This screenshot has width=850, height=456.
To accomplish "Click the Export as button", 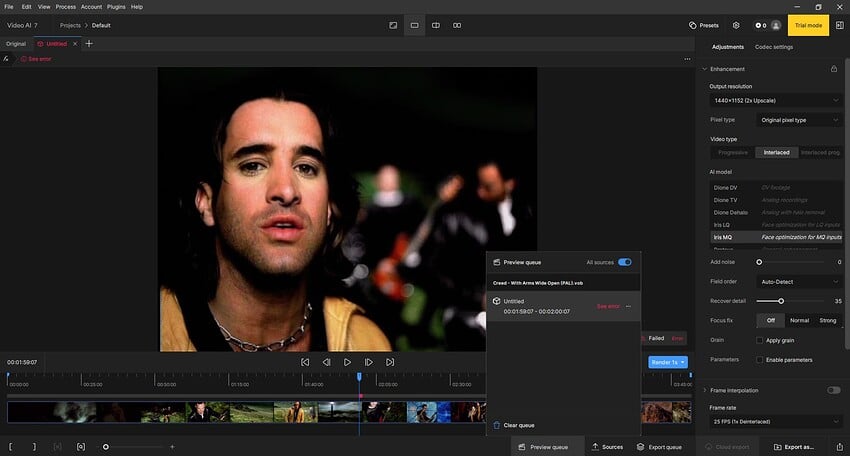I will click(x=794, y=447).
